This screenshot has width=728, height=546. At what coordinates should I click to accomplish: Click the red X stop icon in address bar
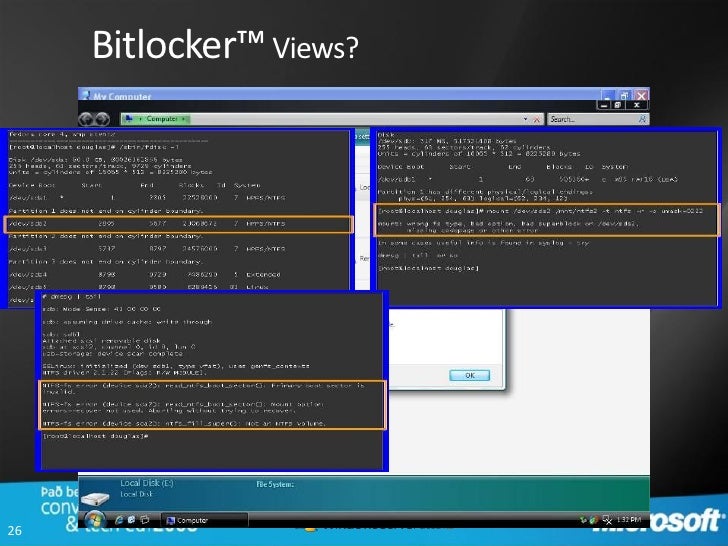point(536,120)
